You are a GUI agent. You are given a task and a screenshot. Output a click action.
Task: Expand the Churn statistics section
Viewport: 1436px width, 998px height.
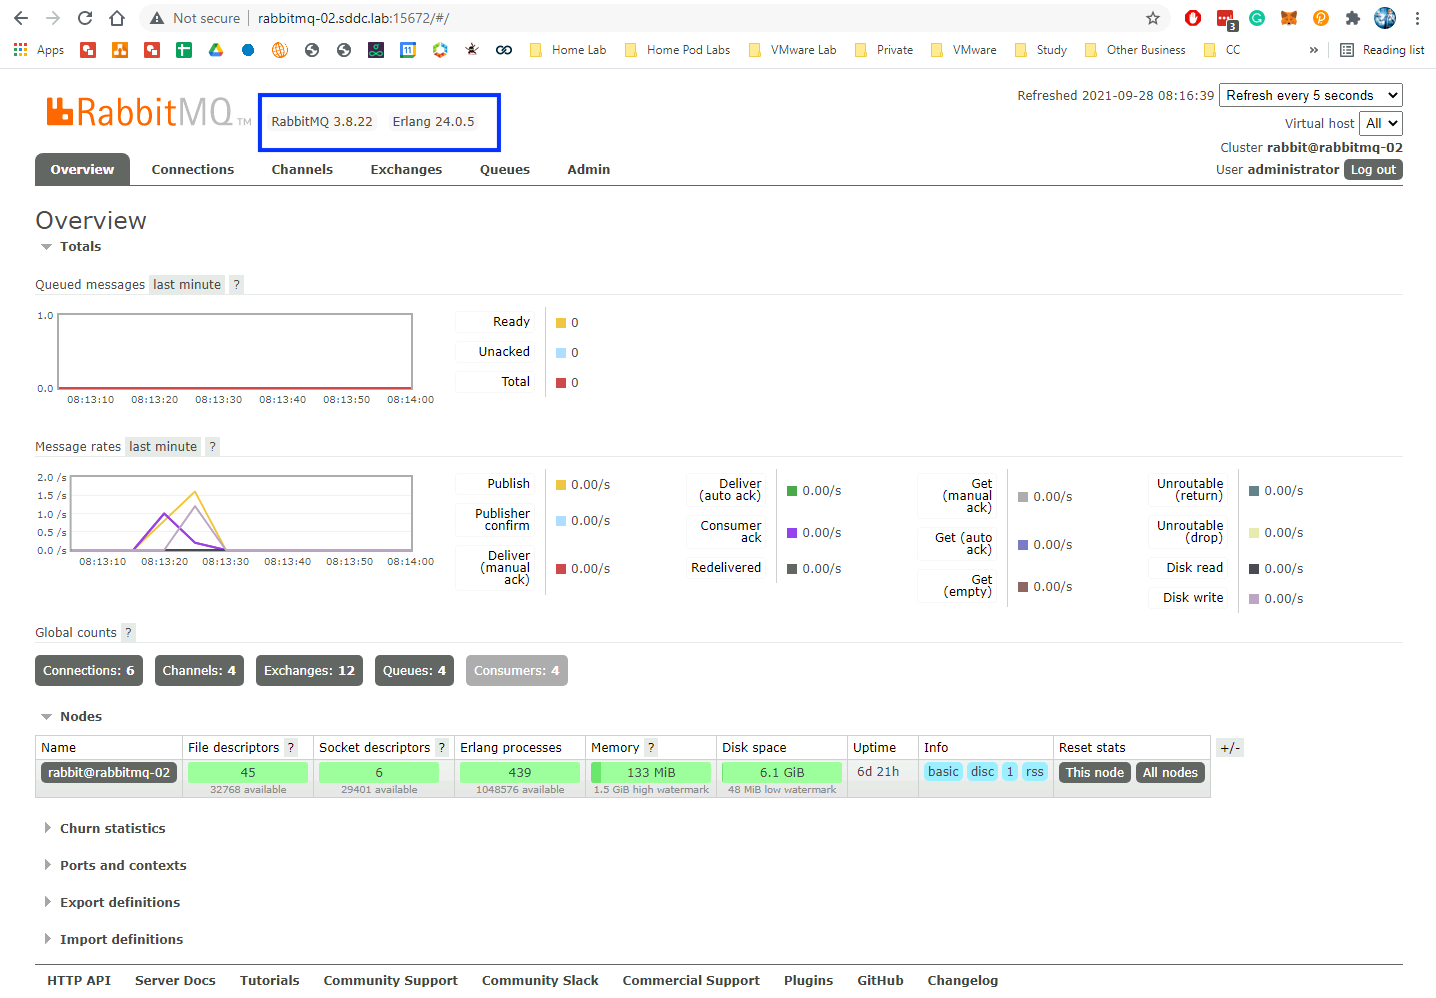pyautogui.click(x=112, y=829)
